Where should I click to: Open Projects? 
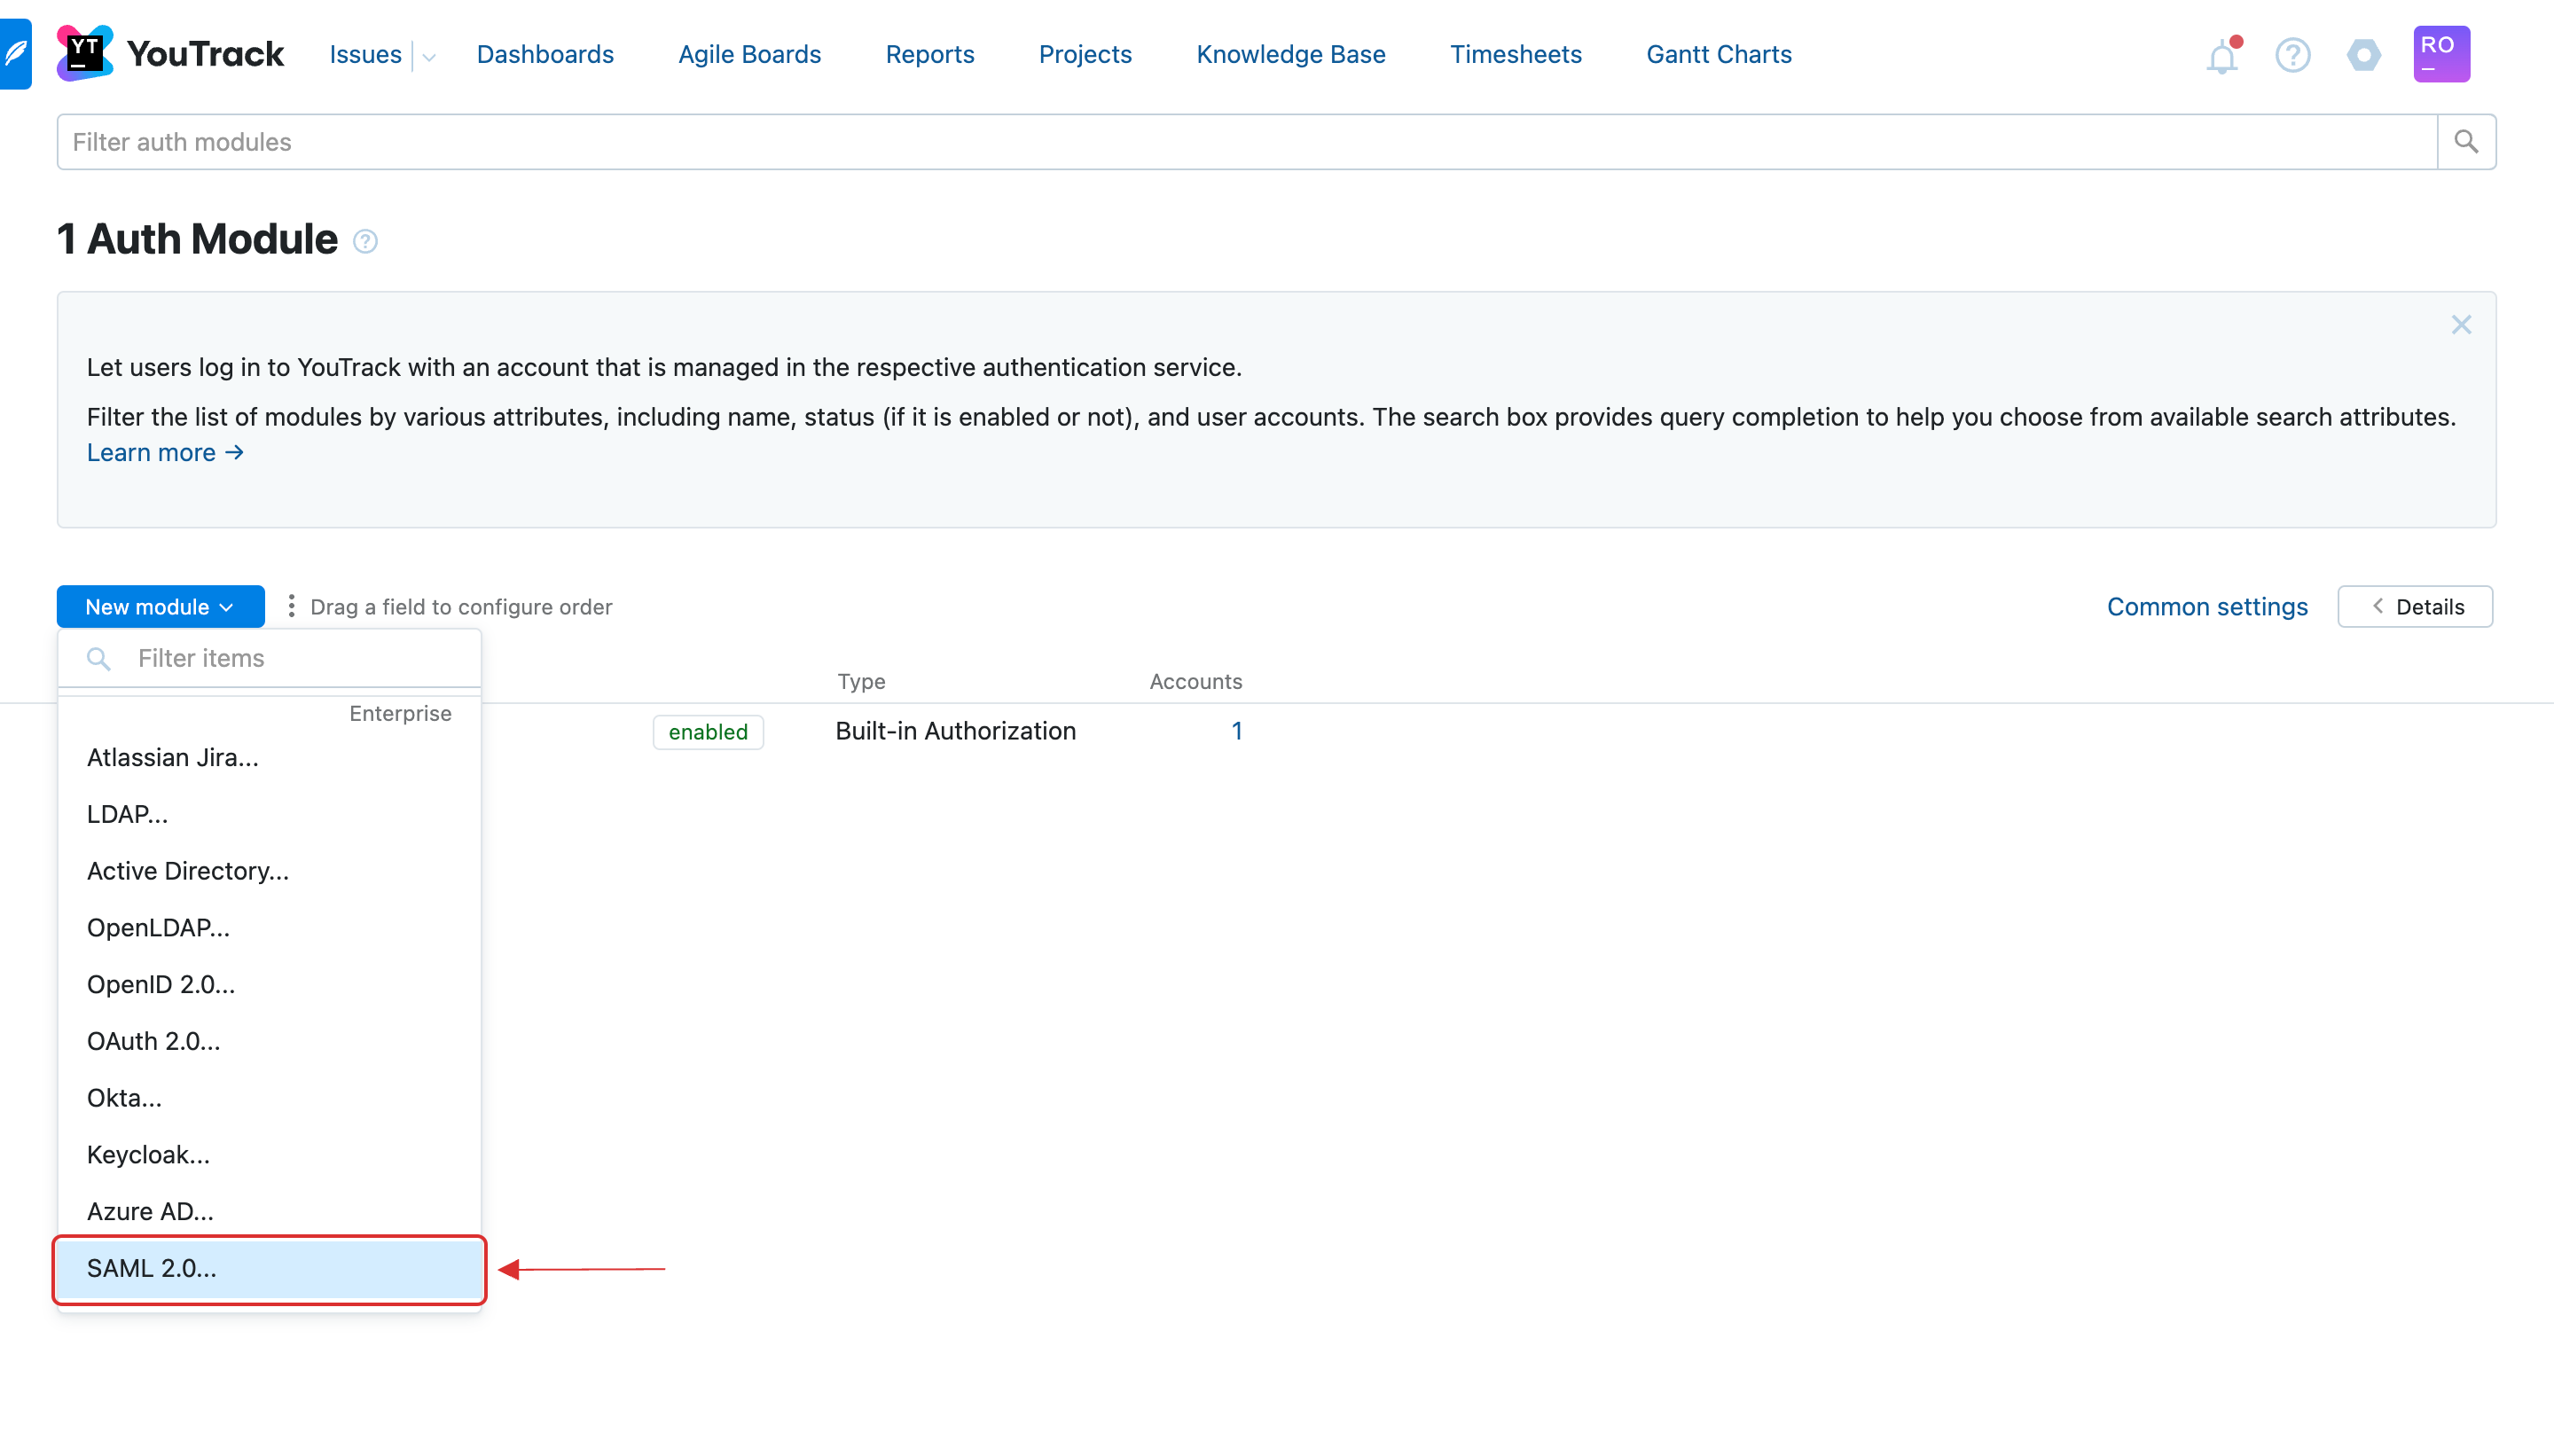[1085, 54]
